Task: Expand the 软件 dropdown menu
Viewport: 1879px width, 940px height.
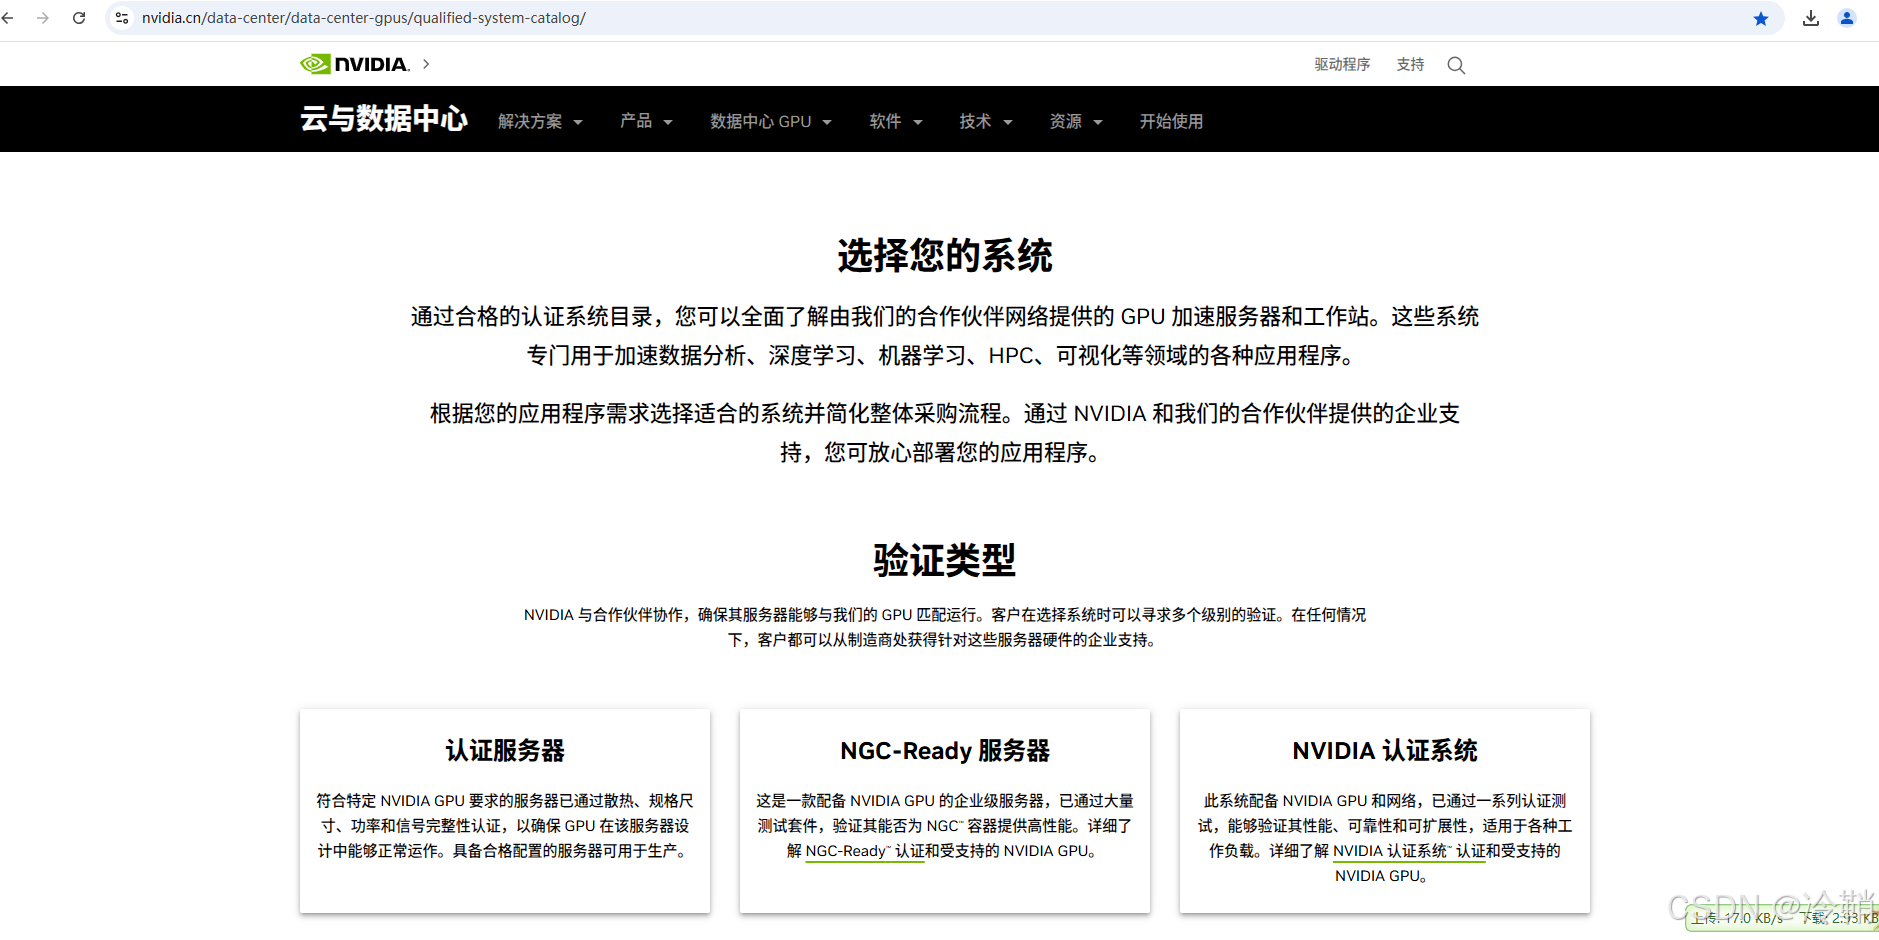Action: click(x=896, y=121)
